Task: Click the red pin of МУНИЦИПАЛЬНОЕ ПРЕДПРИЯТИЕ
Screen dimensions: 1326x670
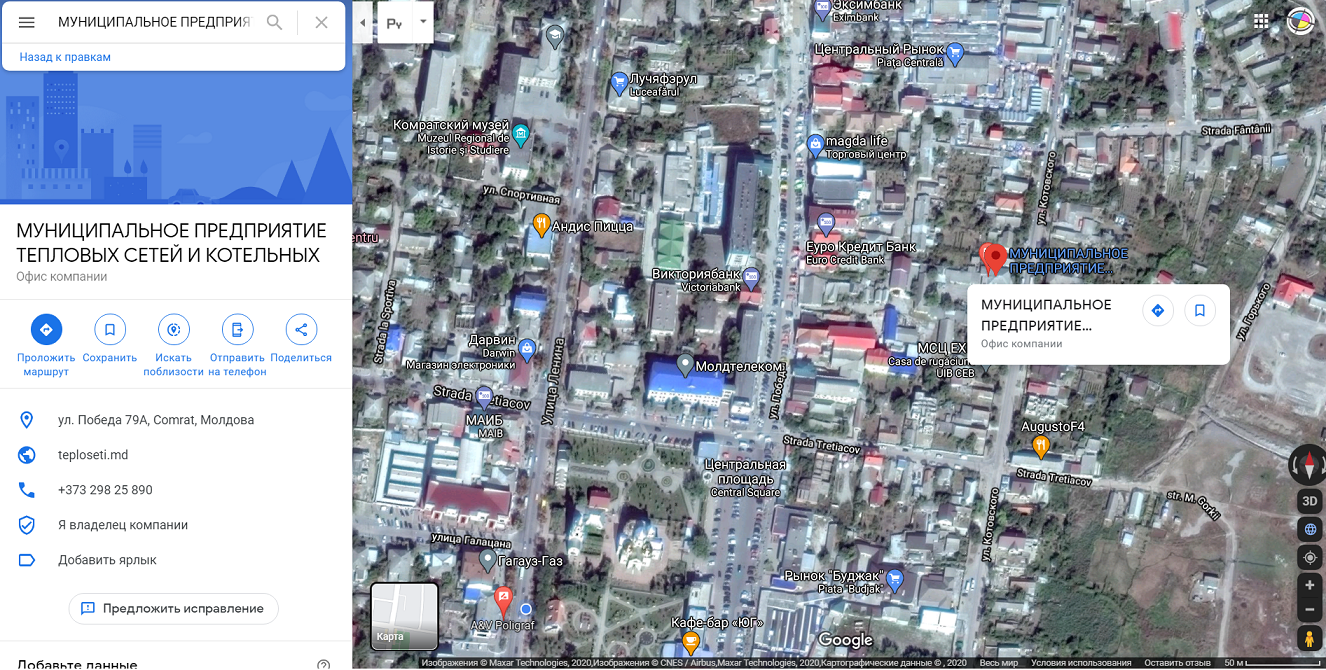Action: [993, 258]
